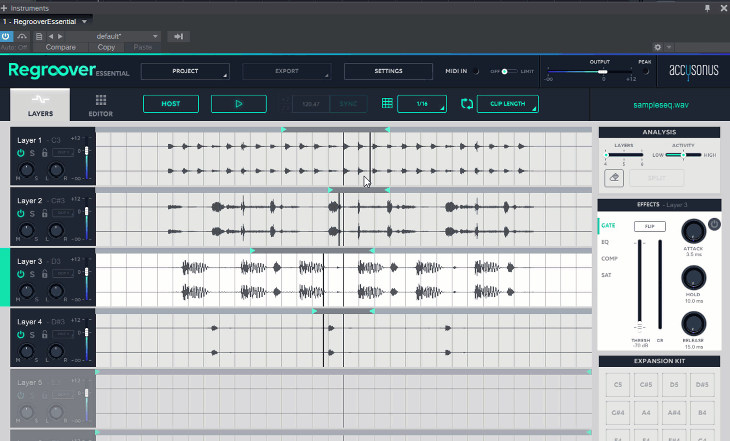Lock Layer 2 padlock icon

click(45, 213)
